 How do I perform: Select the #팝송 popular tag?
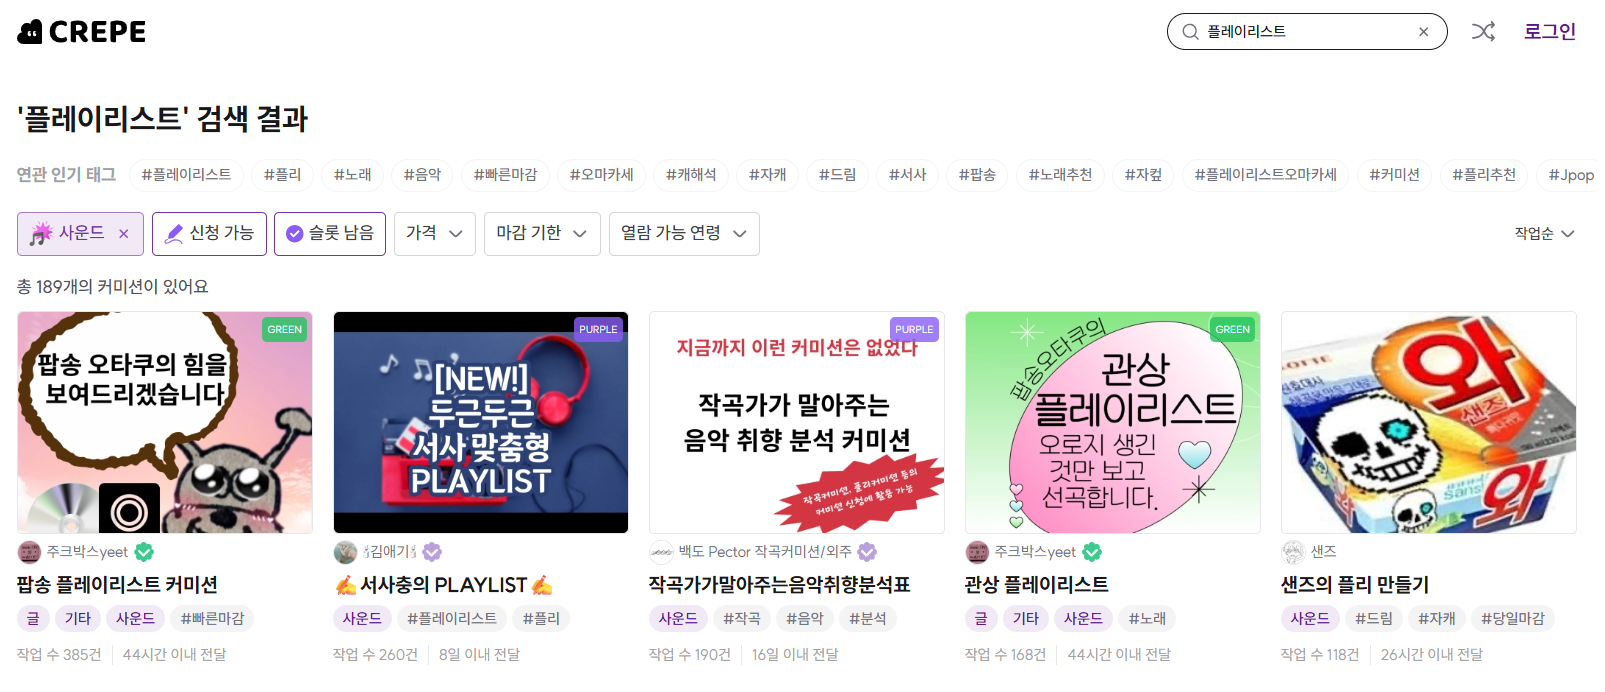[977, 175]
